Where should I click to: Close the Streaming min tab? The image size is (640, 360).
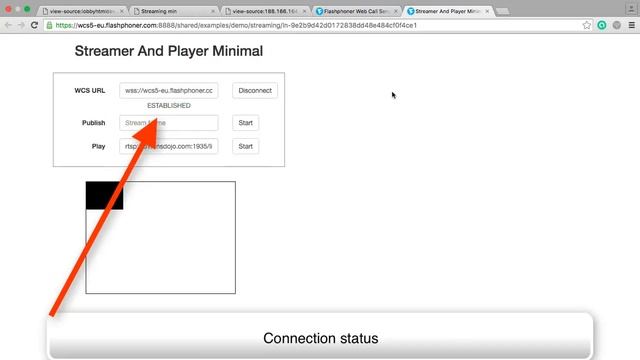[x=213, y=11]
